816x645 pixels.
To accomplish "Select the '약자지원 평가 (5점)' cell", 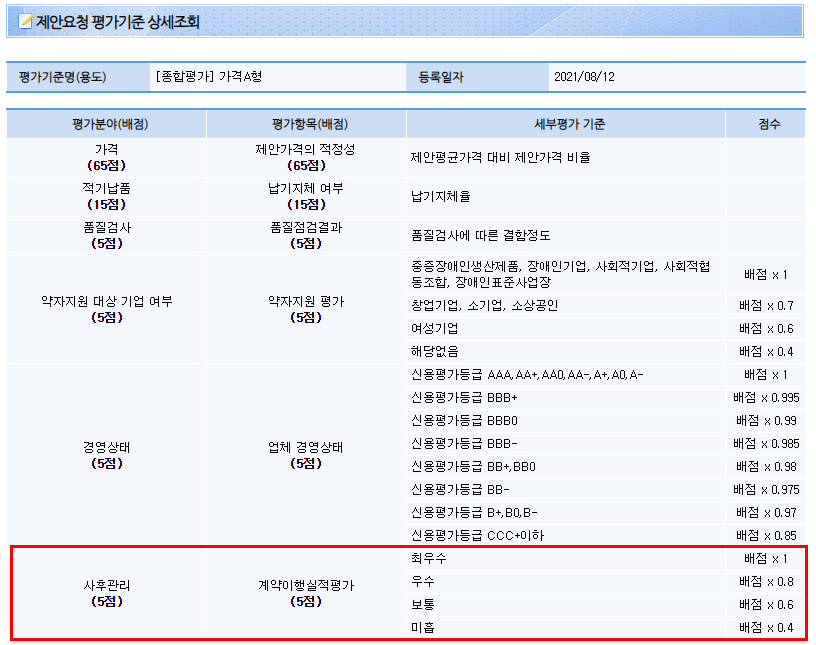I will point(306,309).
